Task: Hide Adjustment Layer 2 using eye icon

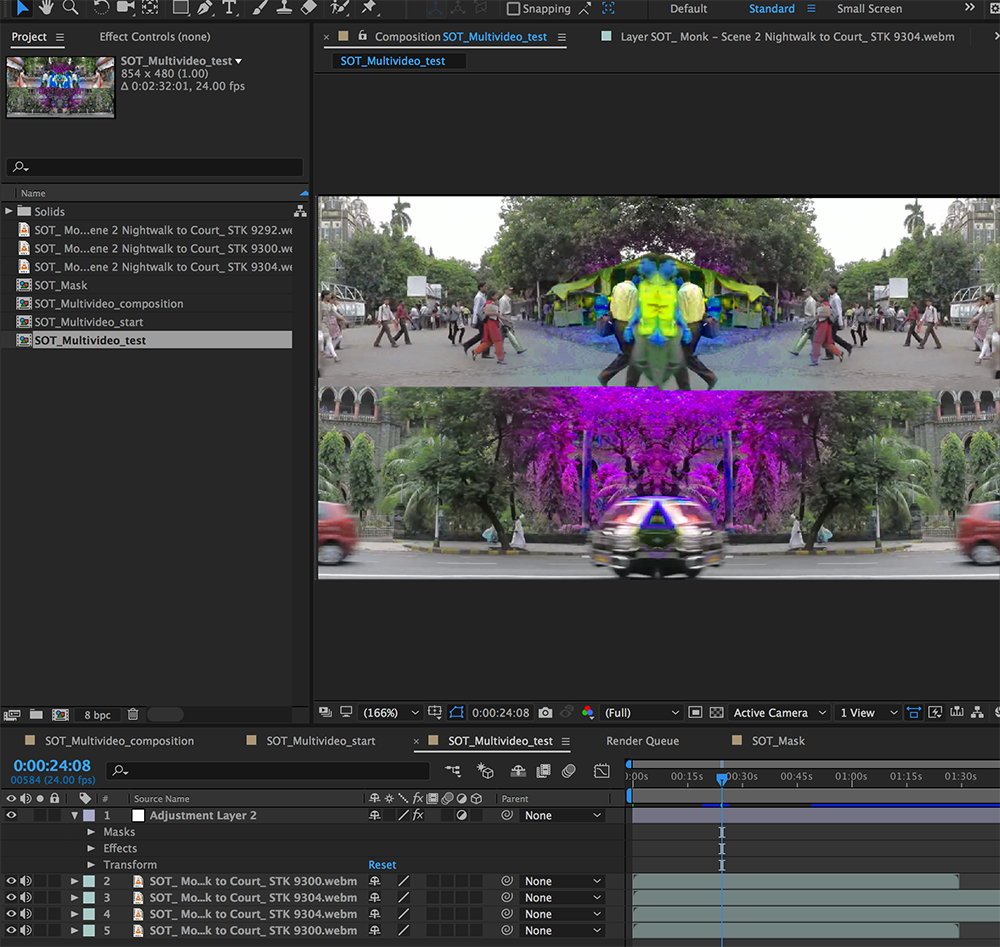Action: pos(12,816)
